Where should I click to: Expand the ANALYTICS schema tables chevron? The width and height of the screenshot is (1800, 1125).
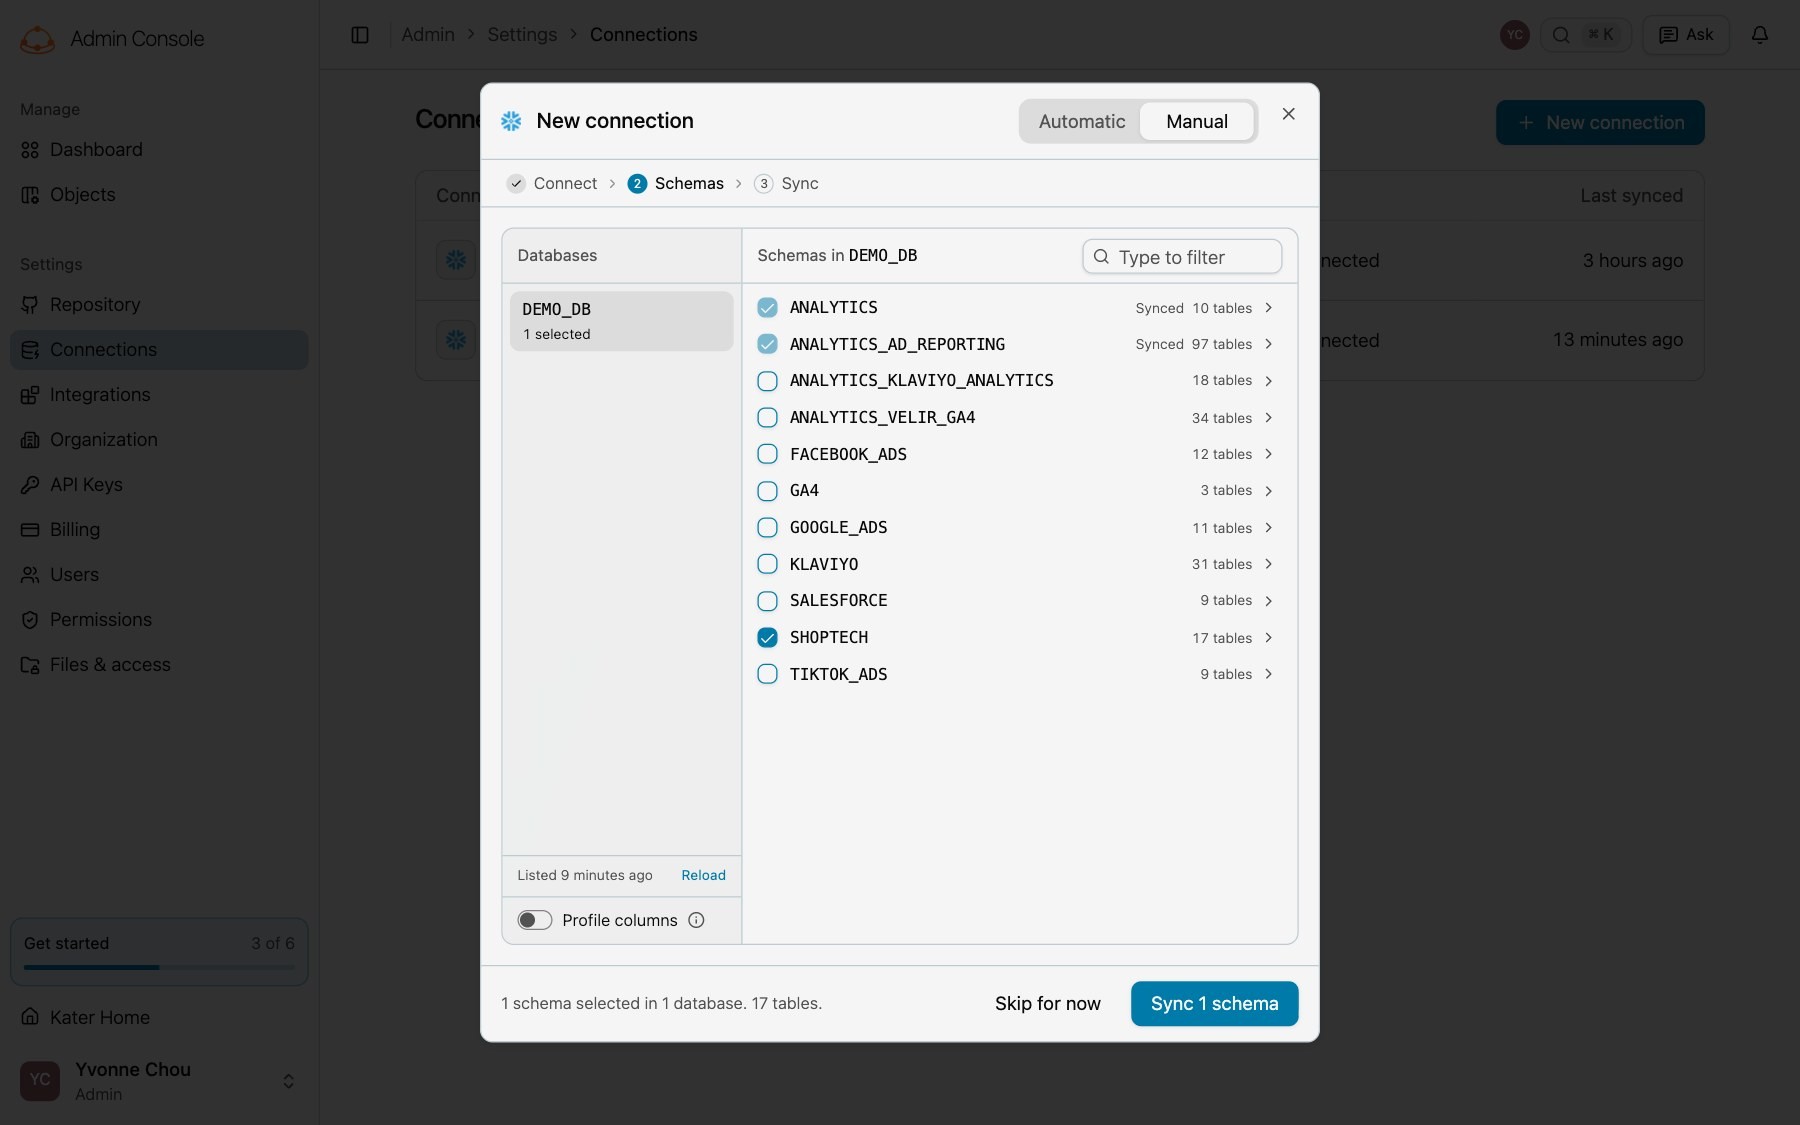click(1269, 308)
